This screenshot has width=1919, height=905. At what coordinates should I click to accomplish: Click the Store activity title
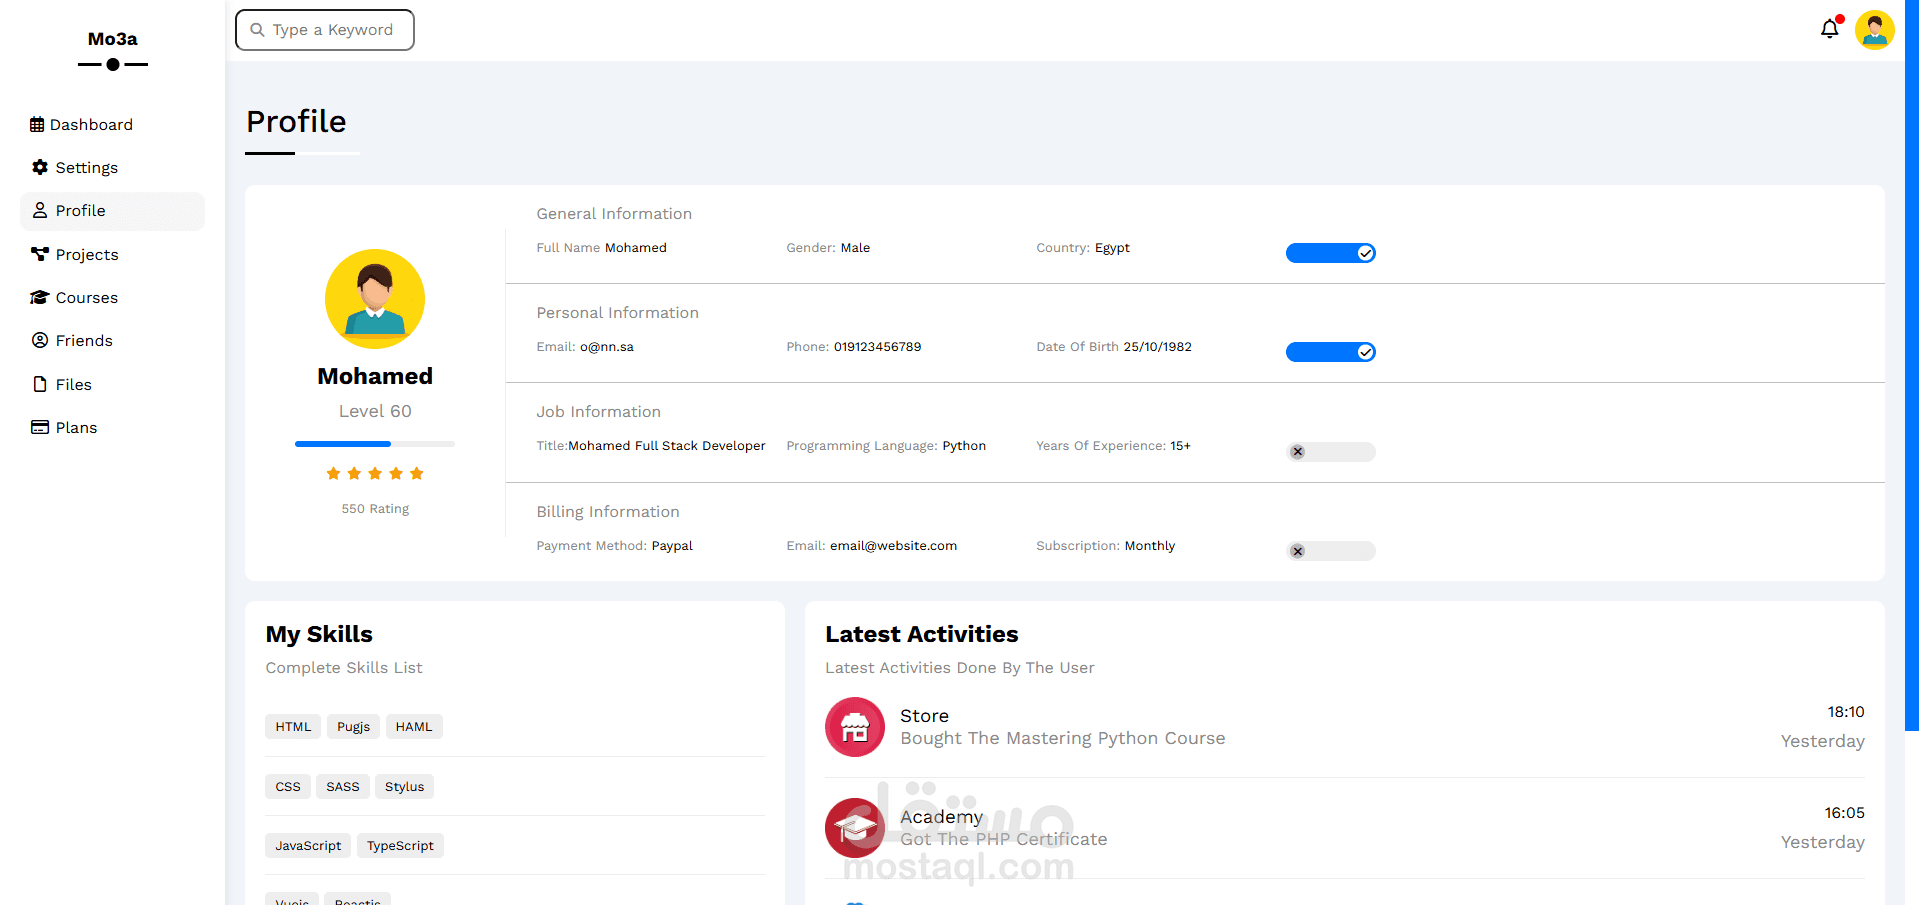coord(924,716)
